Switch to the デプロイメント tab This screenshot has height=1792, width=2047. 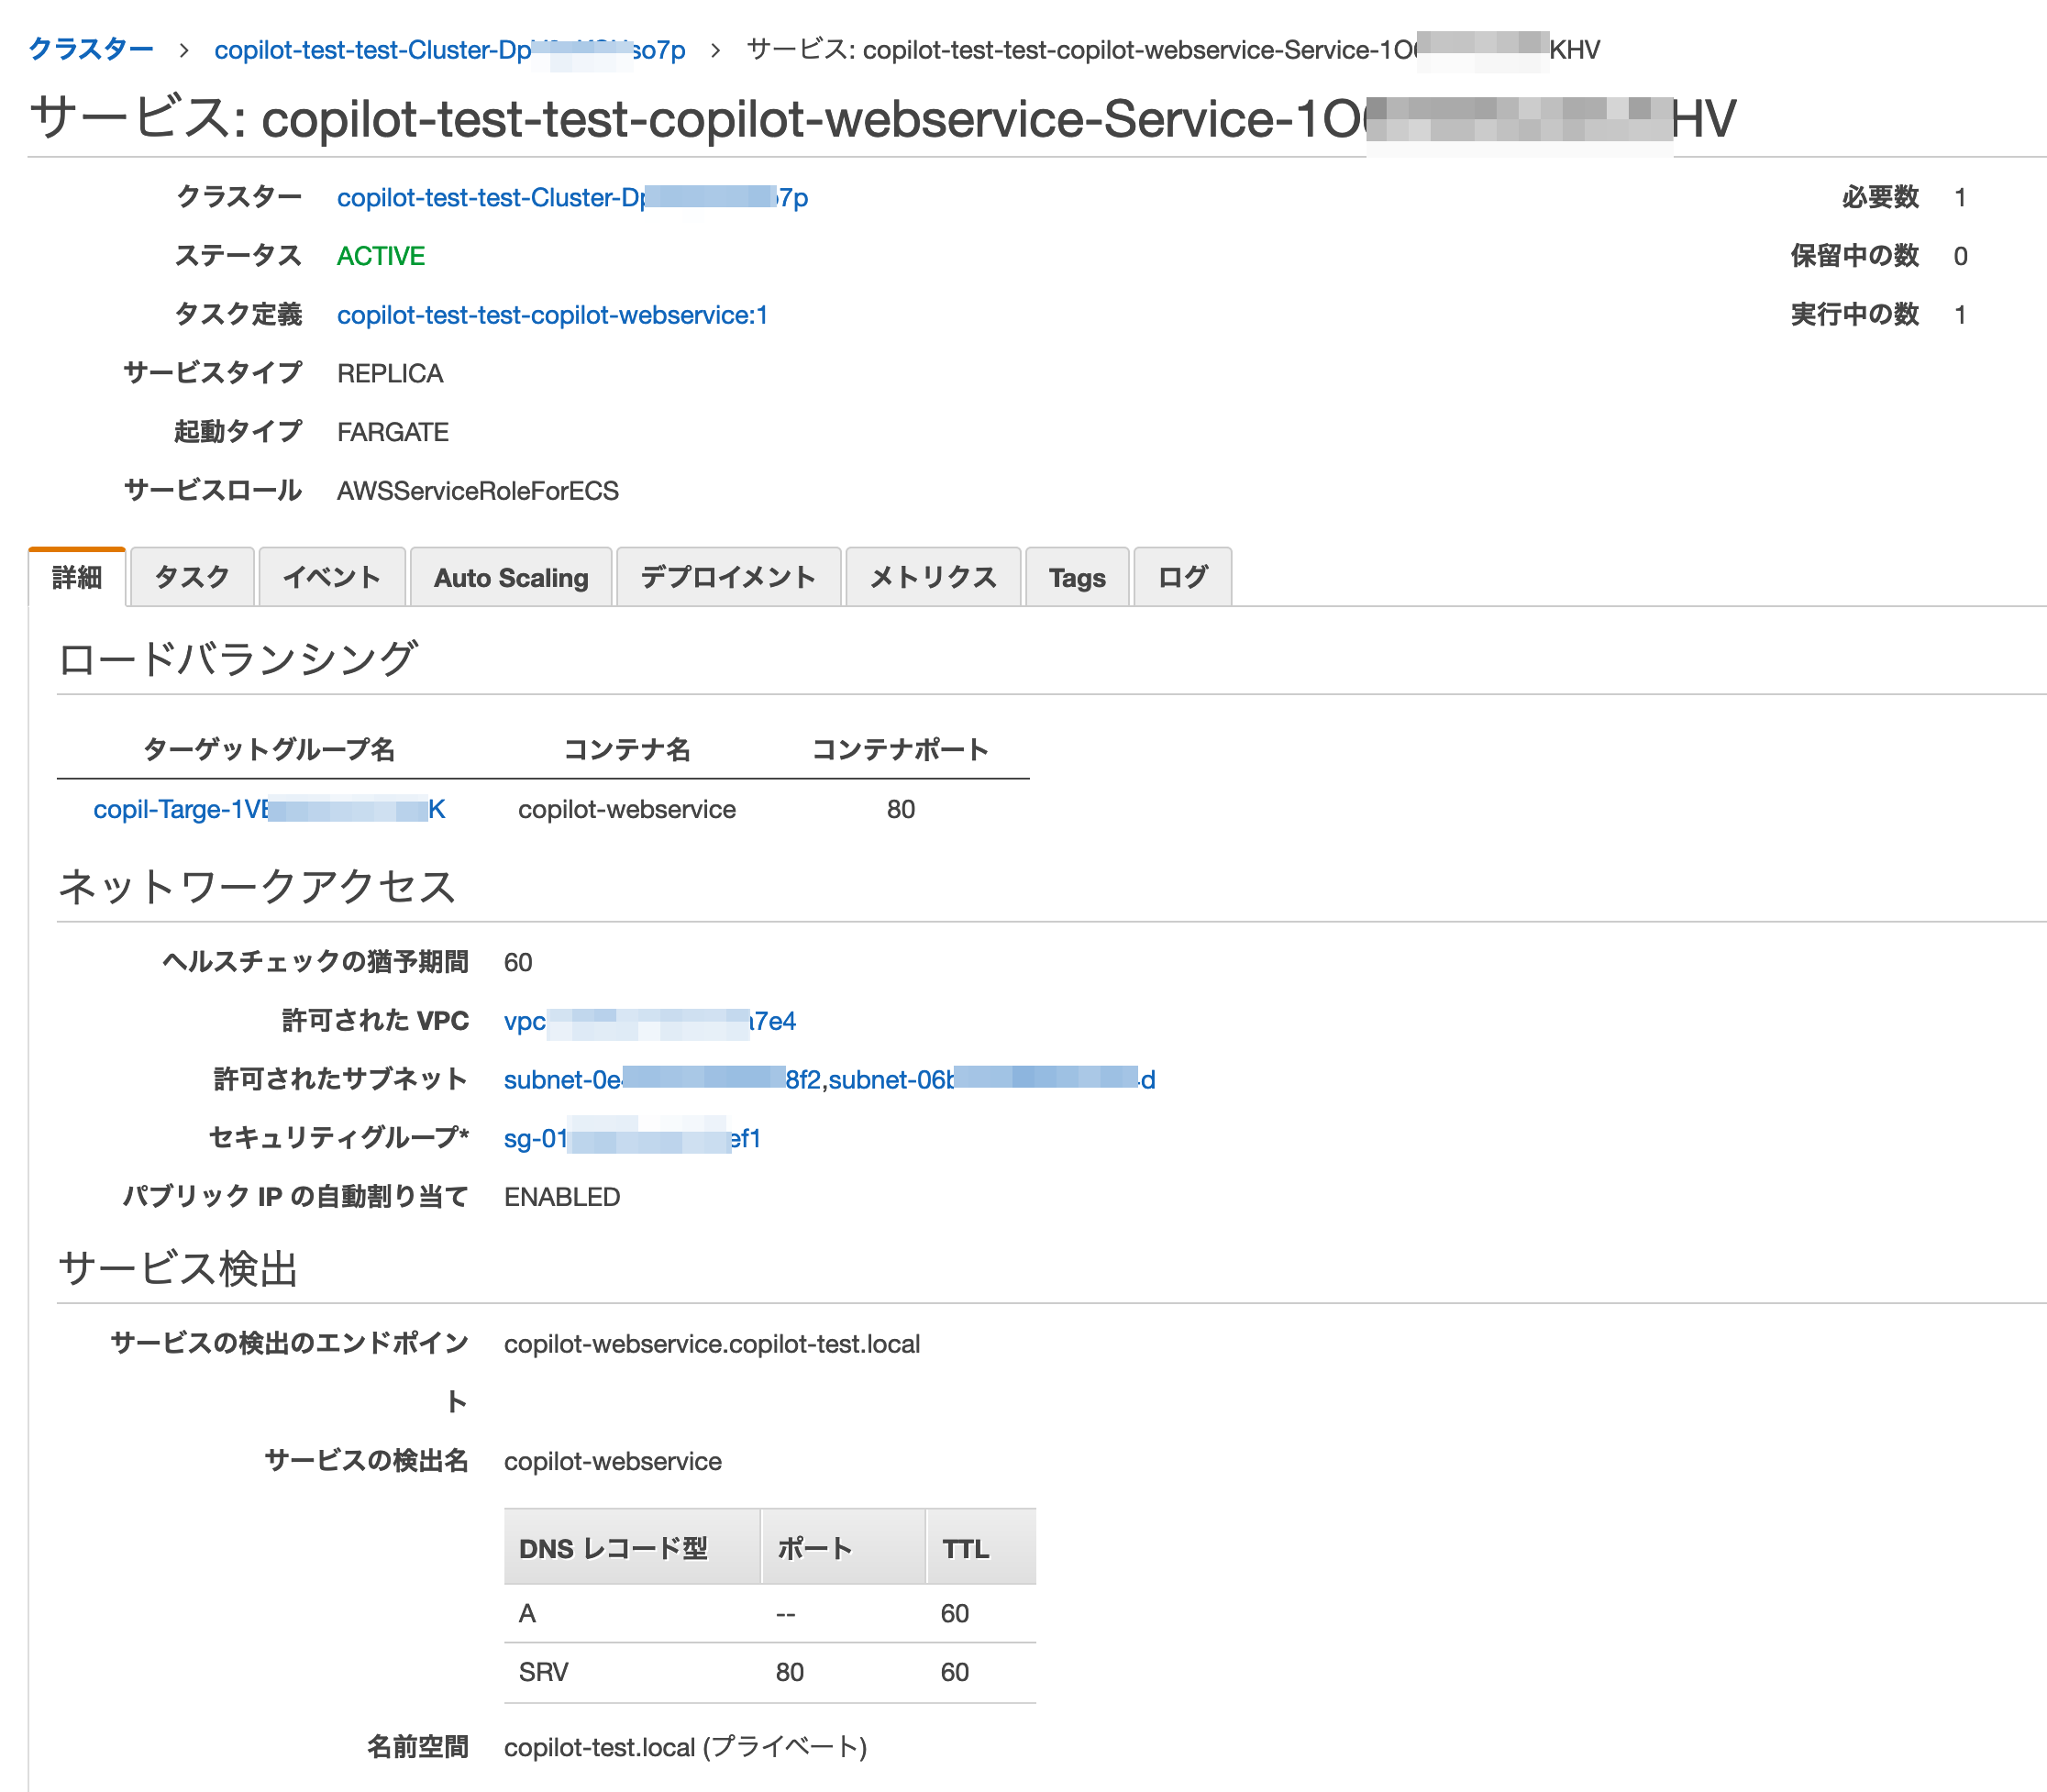(728, 577)
